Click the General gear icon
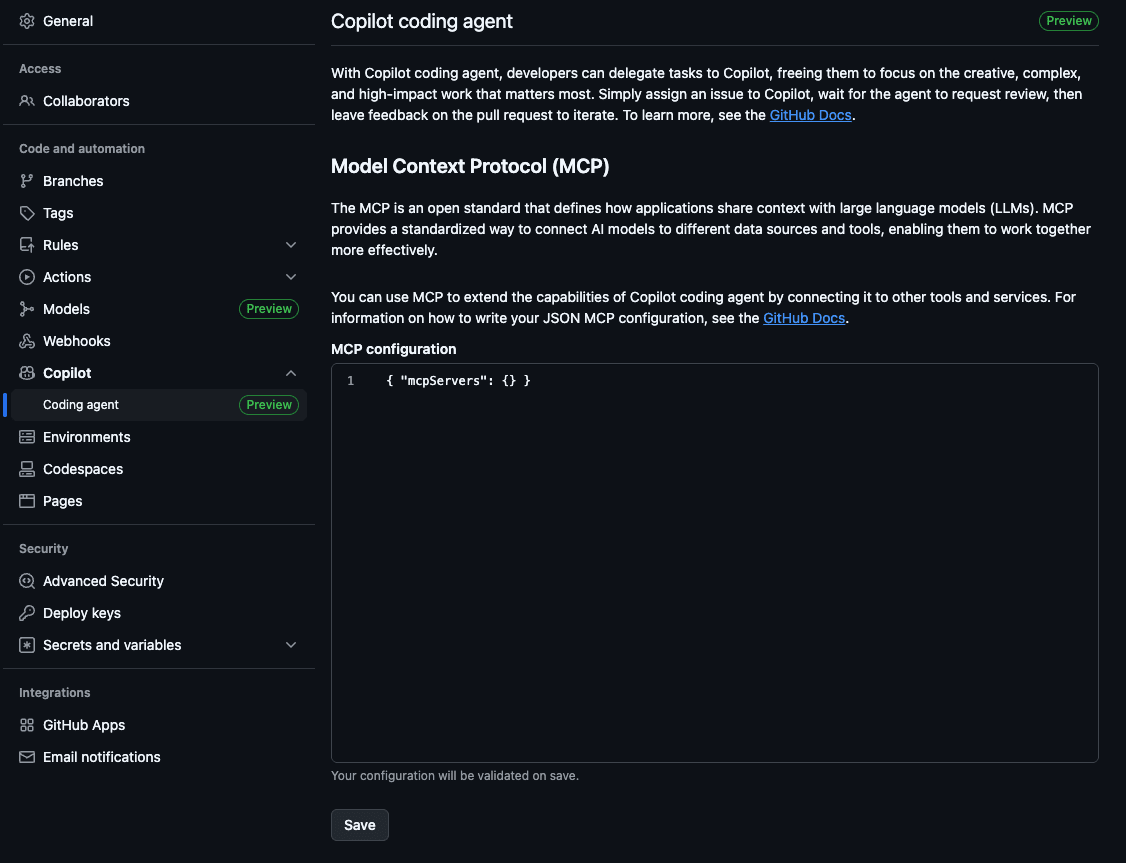 [x=27, y=21]
